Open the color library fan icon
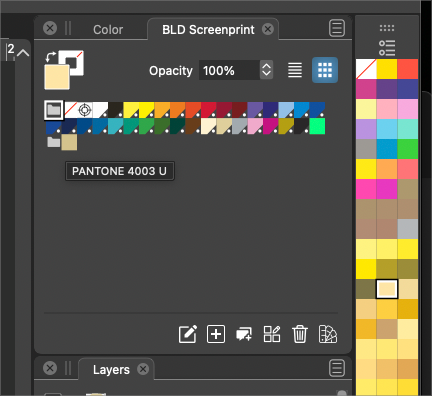This screenshot has height=396, width=432. pyautogui.click(x=328, y=334)
